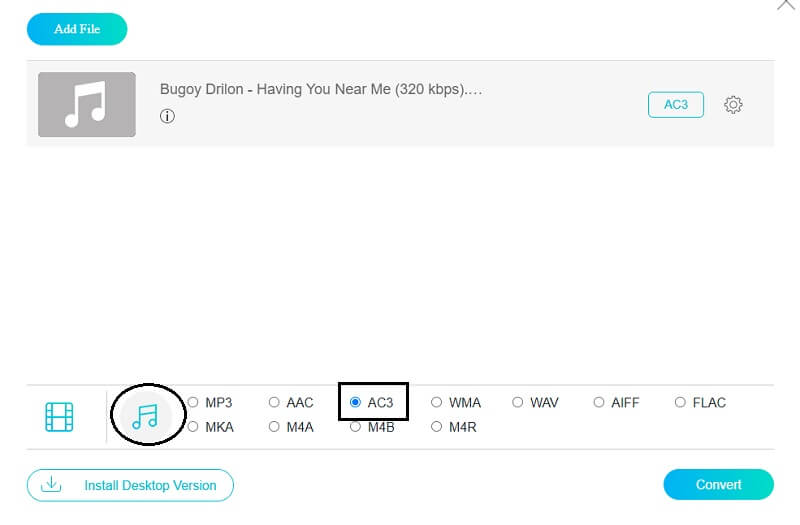Select the AC3 radio option
Screen dimensions: 800x525
click(x=356, y=403)
